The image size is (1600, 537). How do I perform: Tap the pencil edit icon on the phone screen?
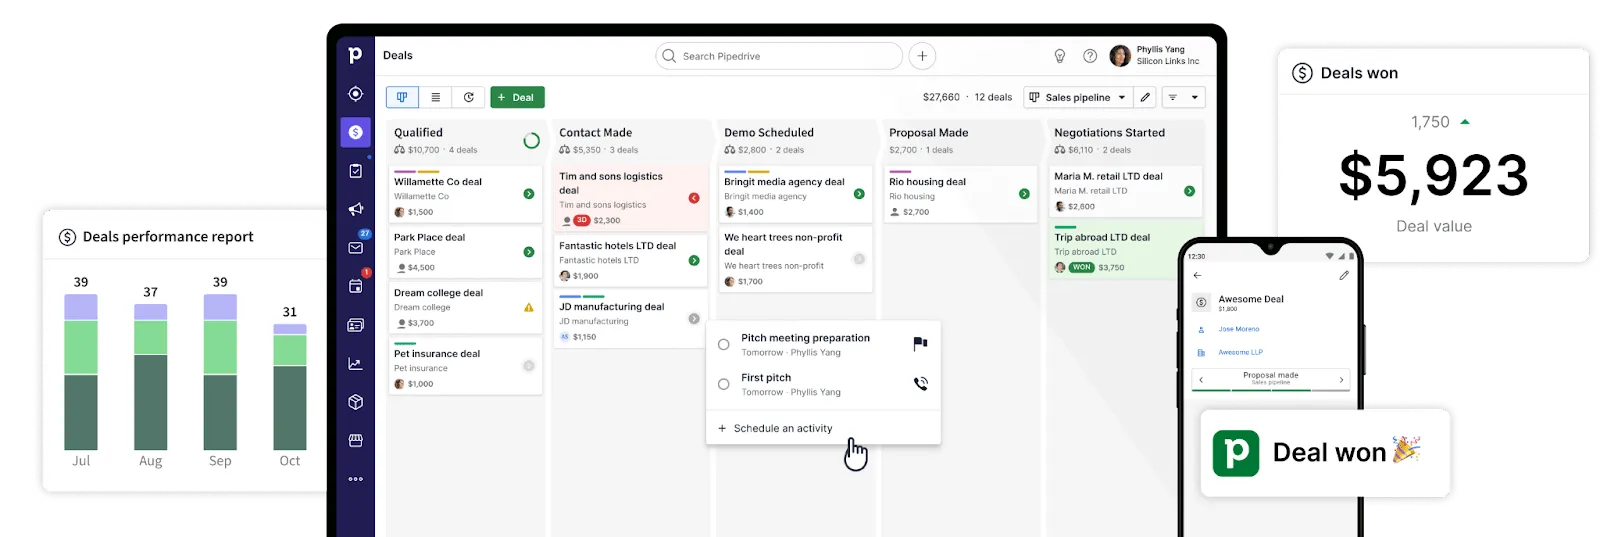(1344, 275)
